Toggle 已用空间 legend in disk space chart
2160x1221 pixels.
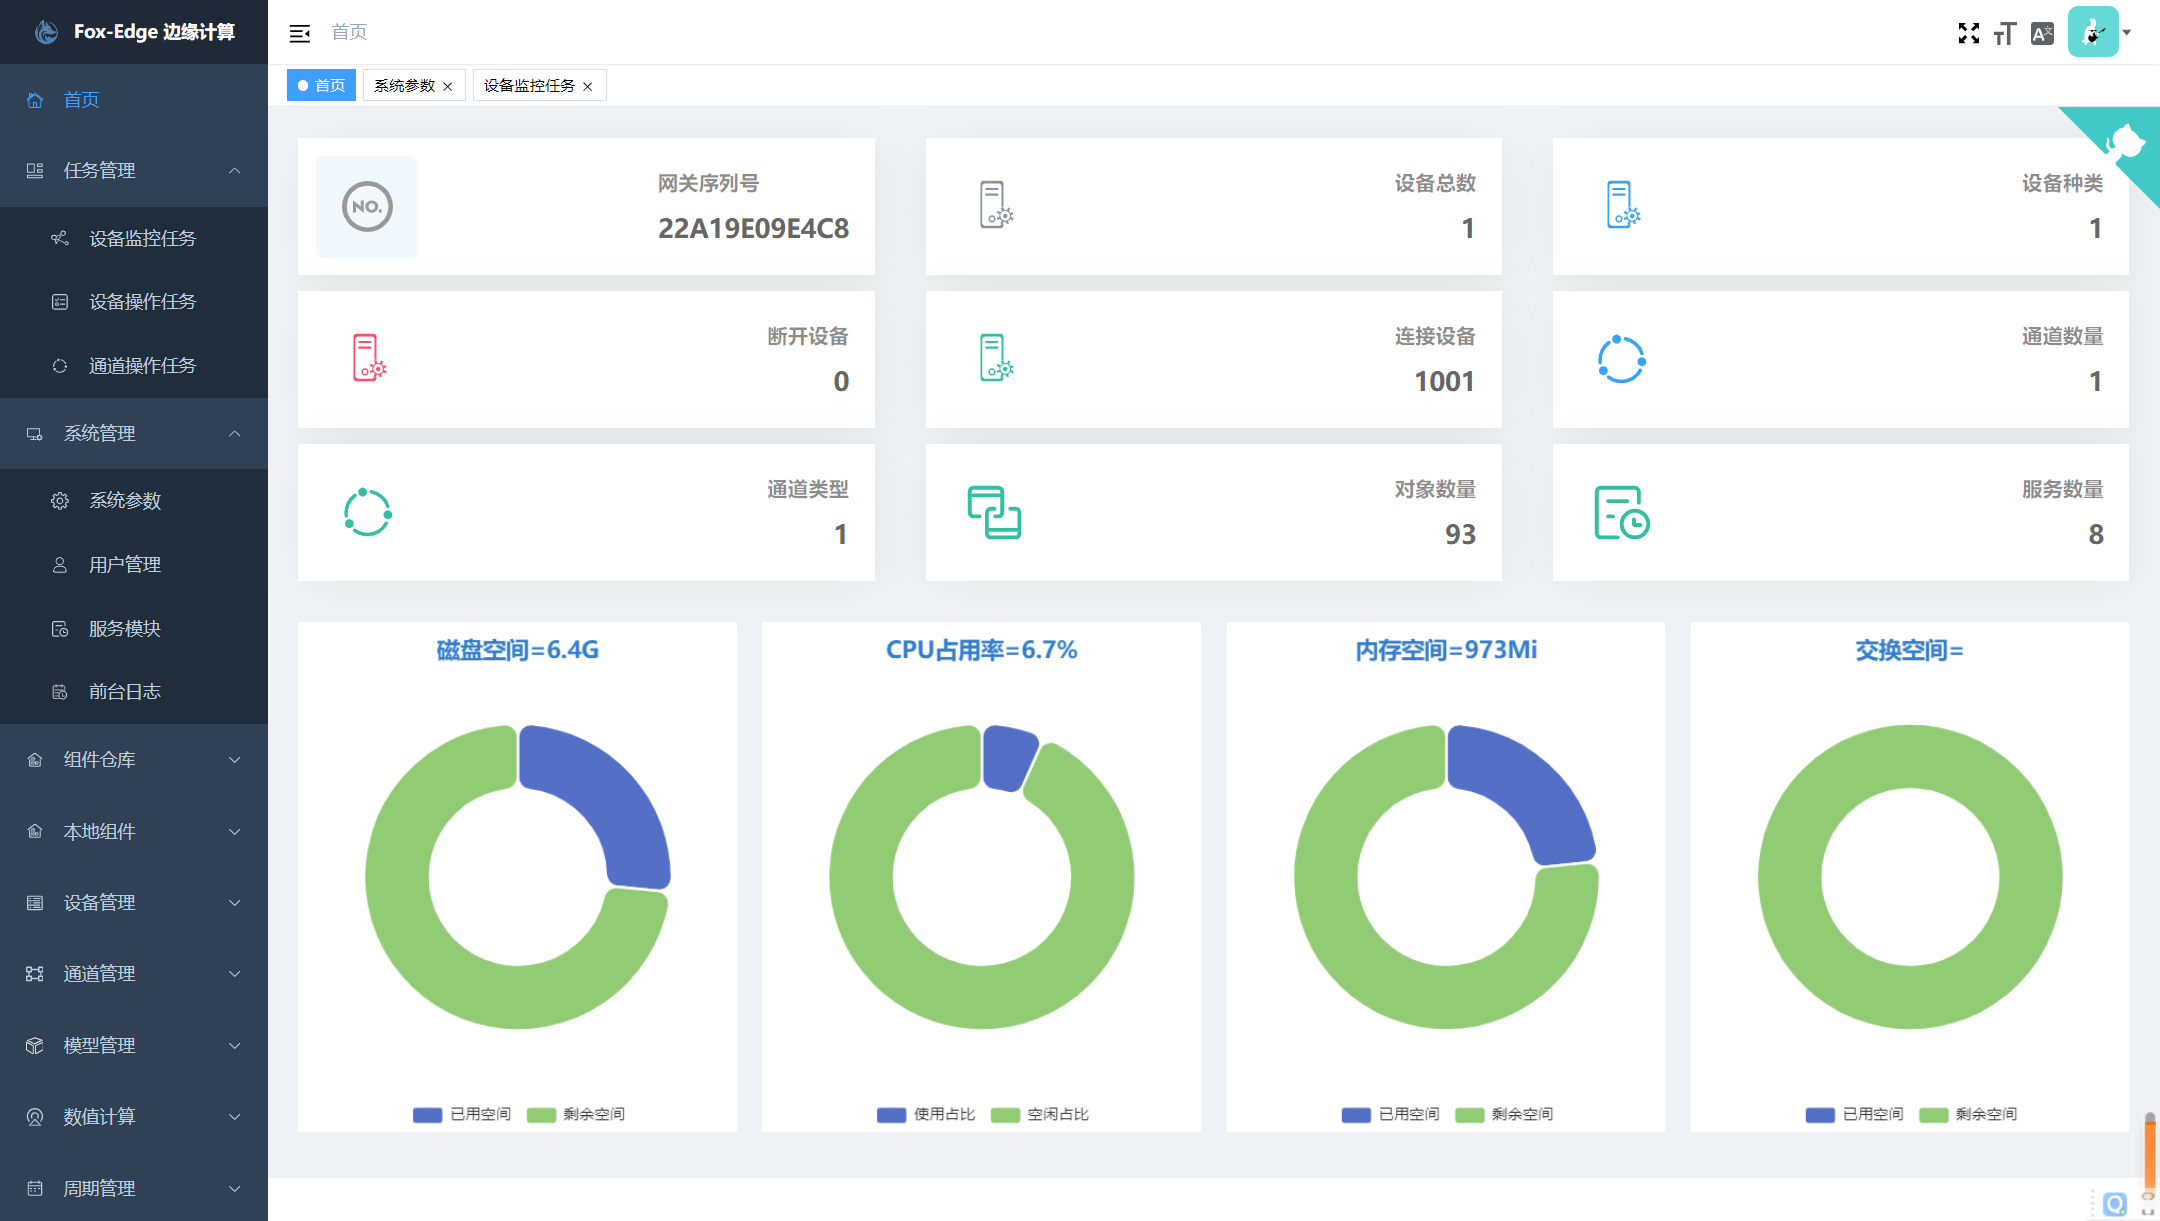[462, 1114]
